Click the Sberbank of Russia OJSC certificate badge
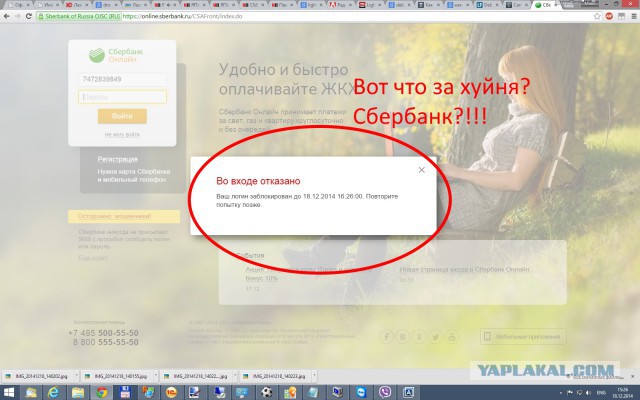 [x=79, y=17]
